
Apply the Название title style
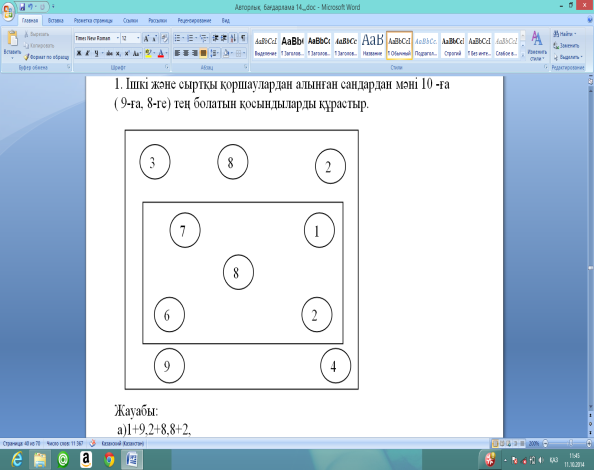point(372,45)
